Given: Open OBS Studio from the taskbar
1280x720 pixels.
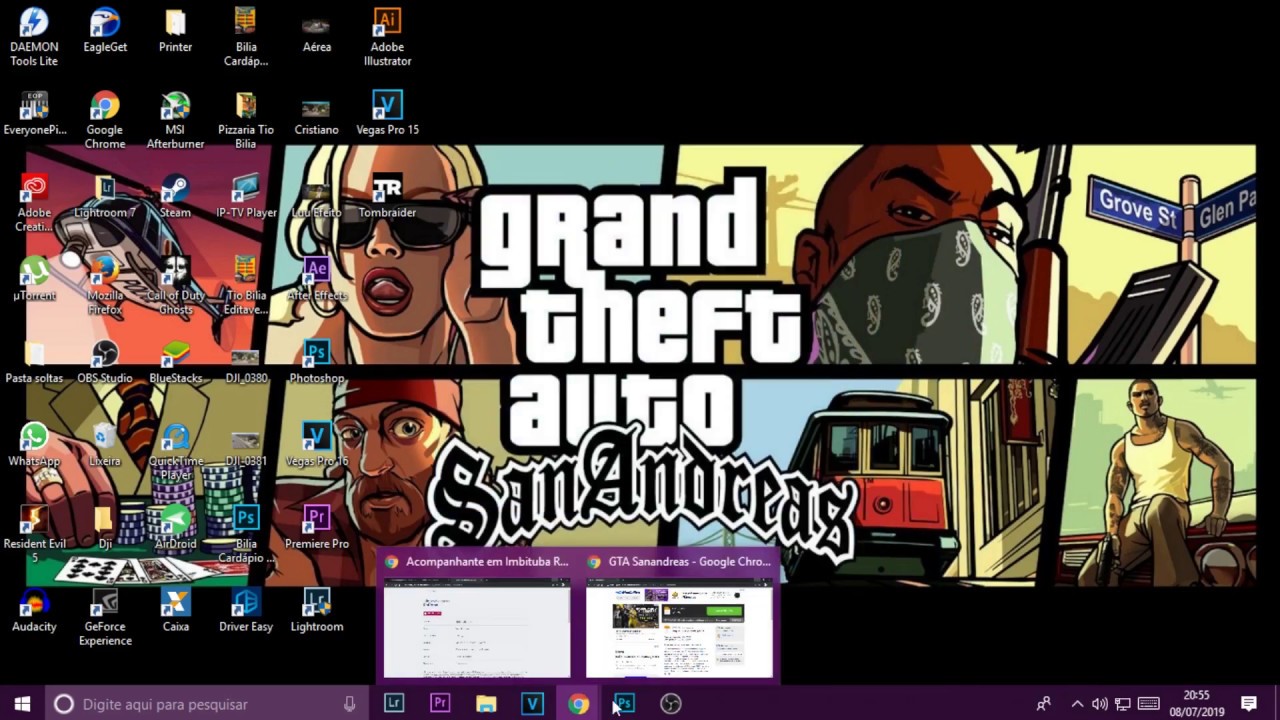Looking at the screenshot, I should (670, 704).
